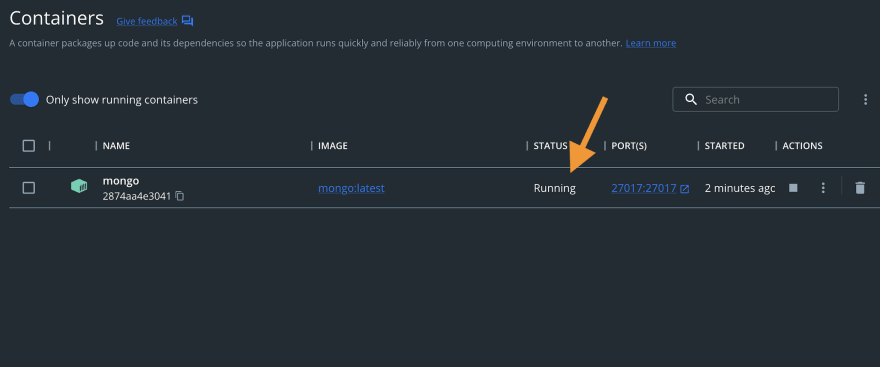Delete the mongo container with trash icon
This screenshot has height=367, width=880.
click(860, 188)
